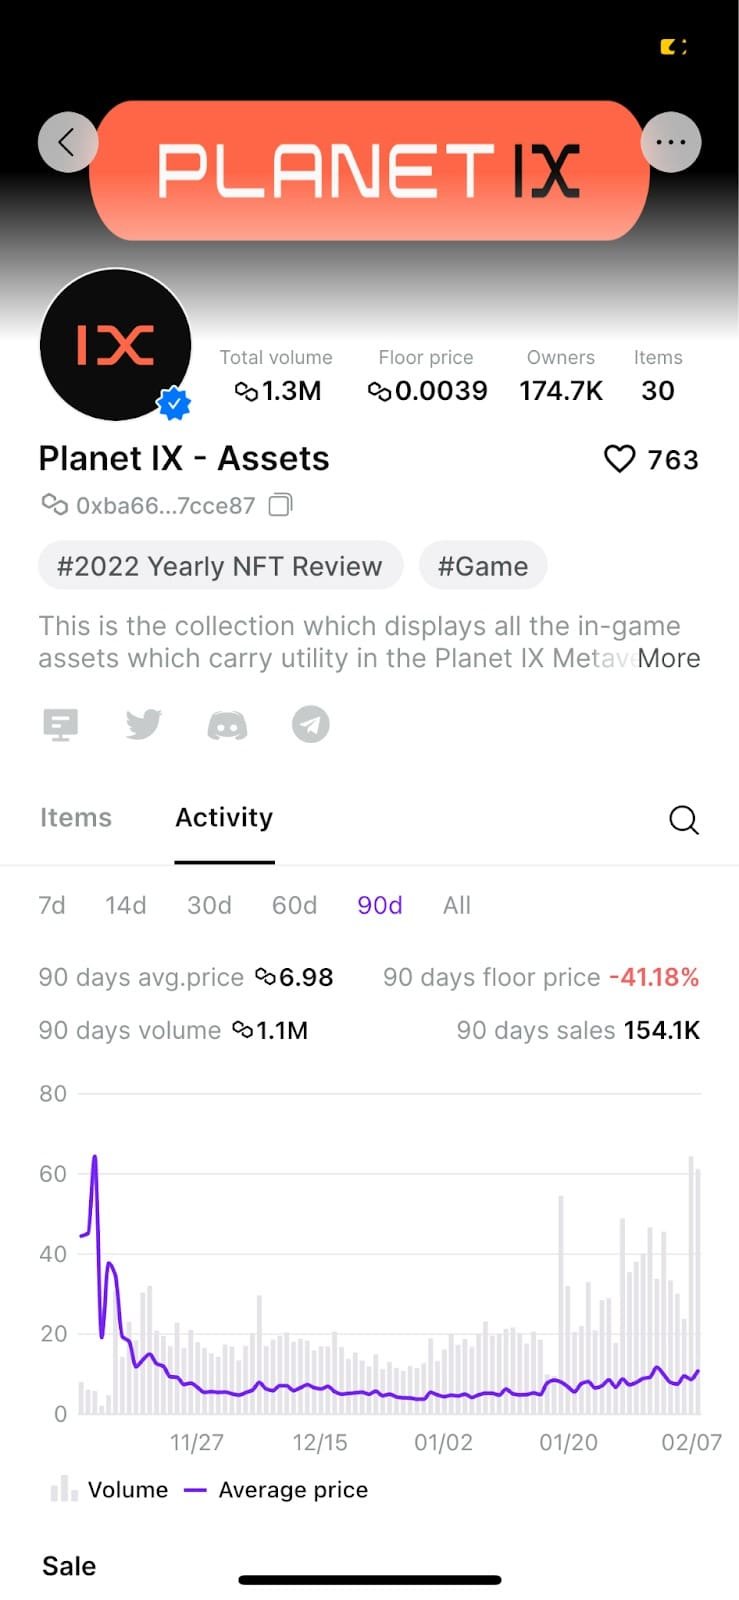Select the 60d time range
739x1600 pixels.
(294, 905)
